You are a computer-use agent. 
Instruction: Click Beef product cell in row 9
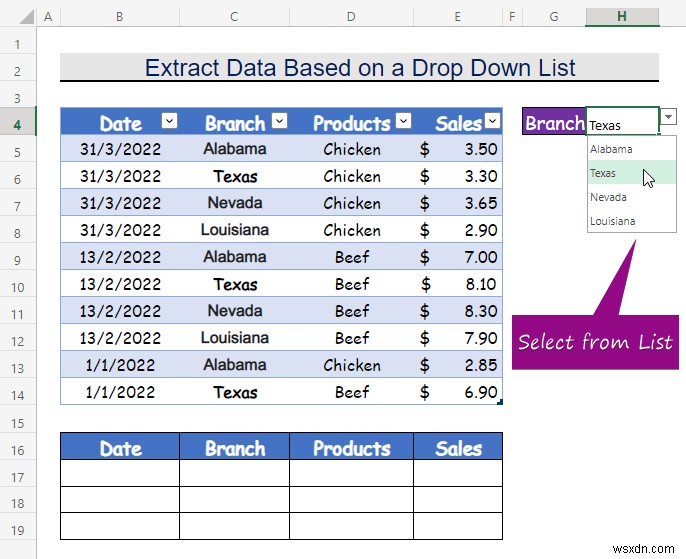[351, 257]
